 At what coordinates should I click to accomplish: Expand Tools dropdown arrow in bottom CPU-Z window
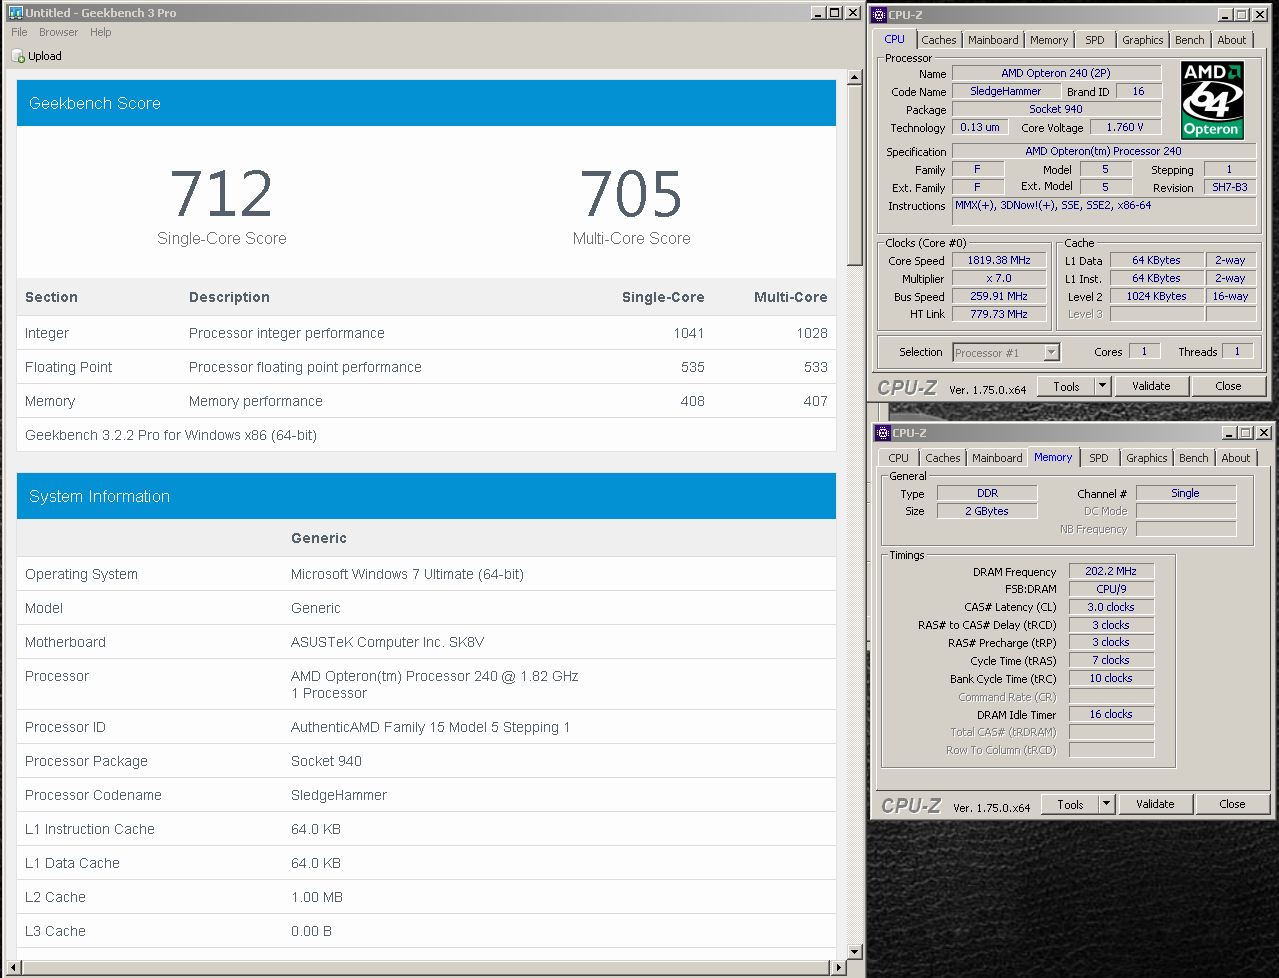click(x=1106, y=804)
